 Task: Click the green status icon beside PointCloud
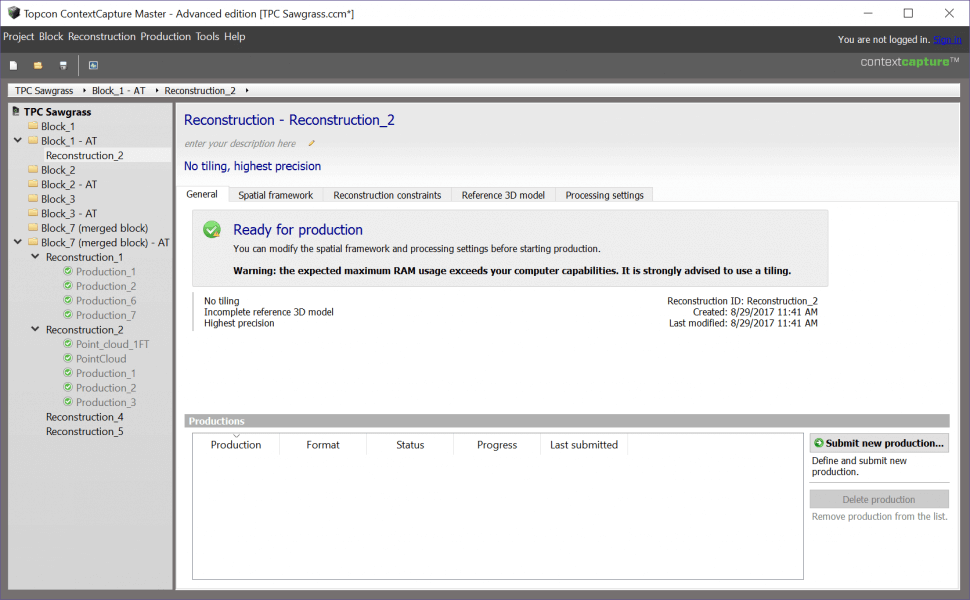click(x=68, y=358)
